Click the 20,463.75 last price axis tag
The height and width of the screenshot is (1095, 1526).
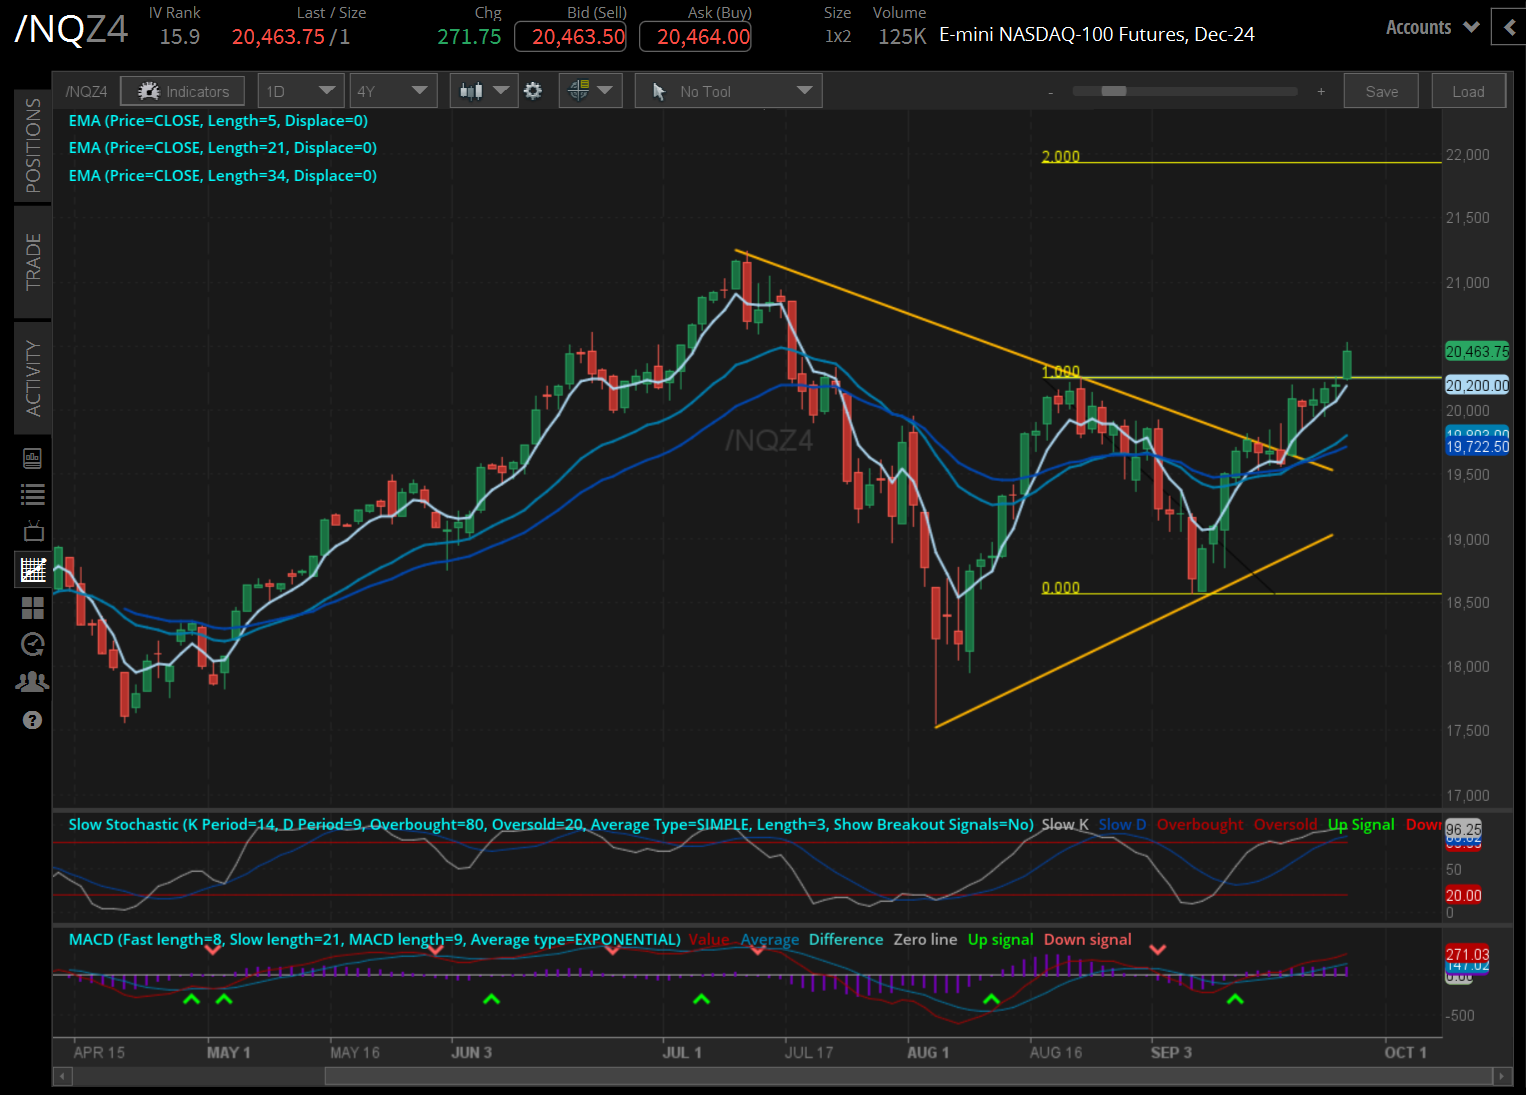pos(1477,351)
